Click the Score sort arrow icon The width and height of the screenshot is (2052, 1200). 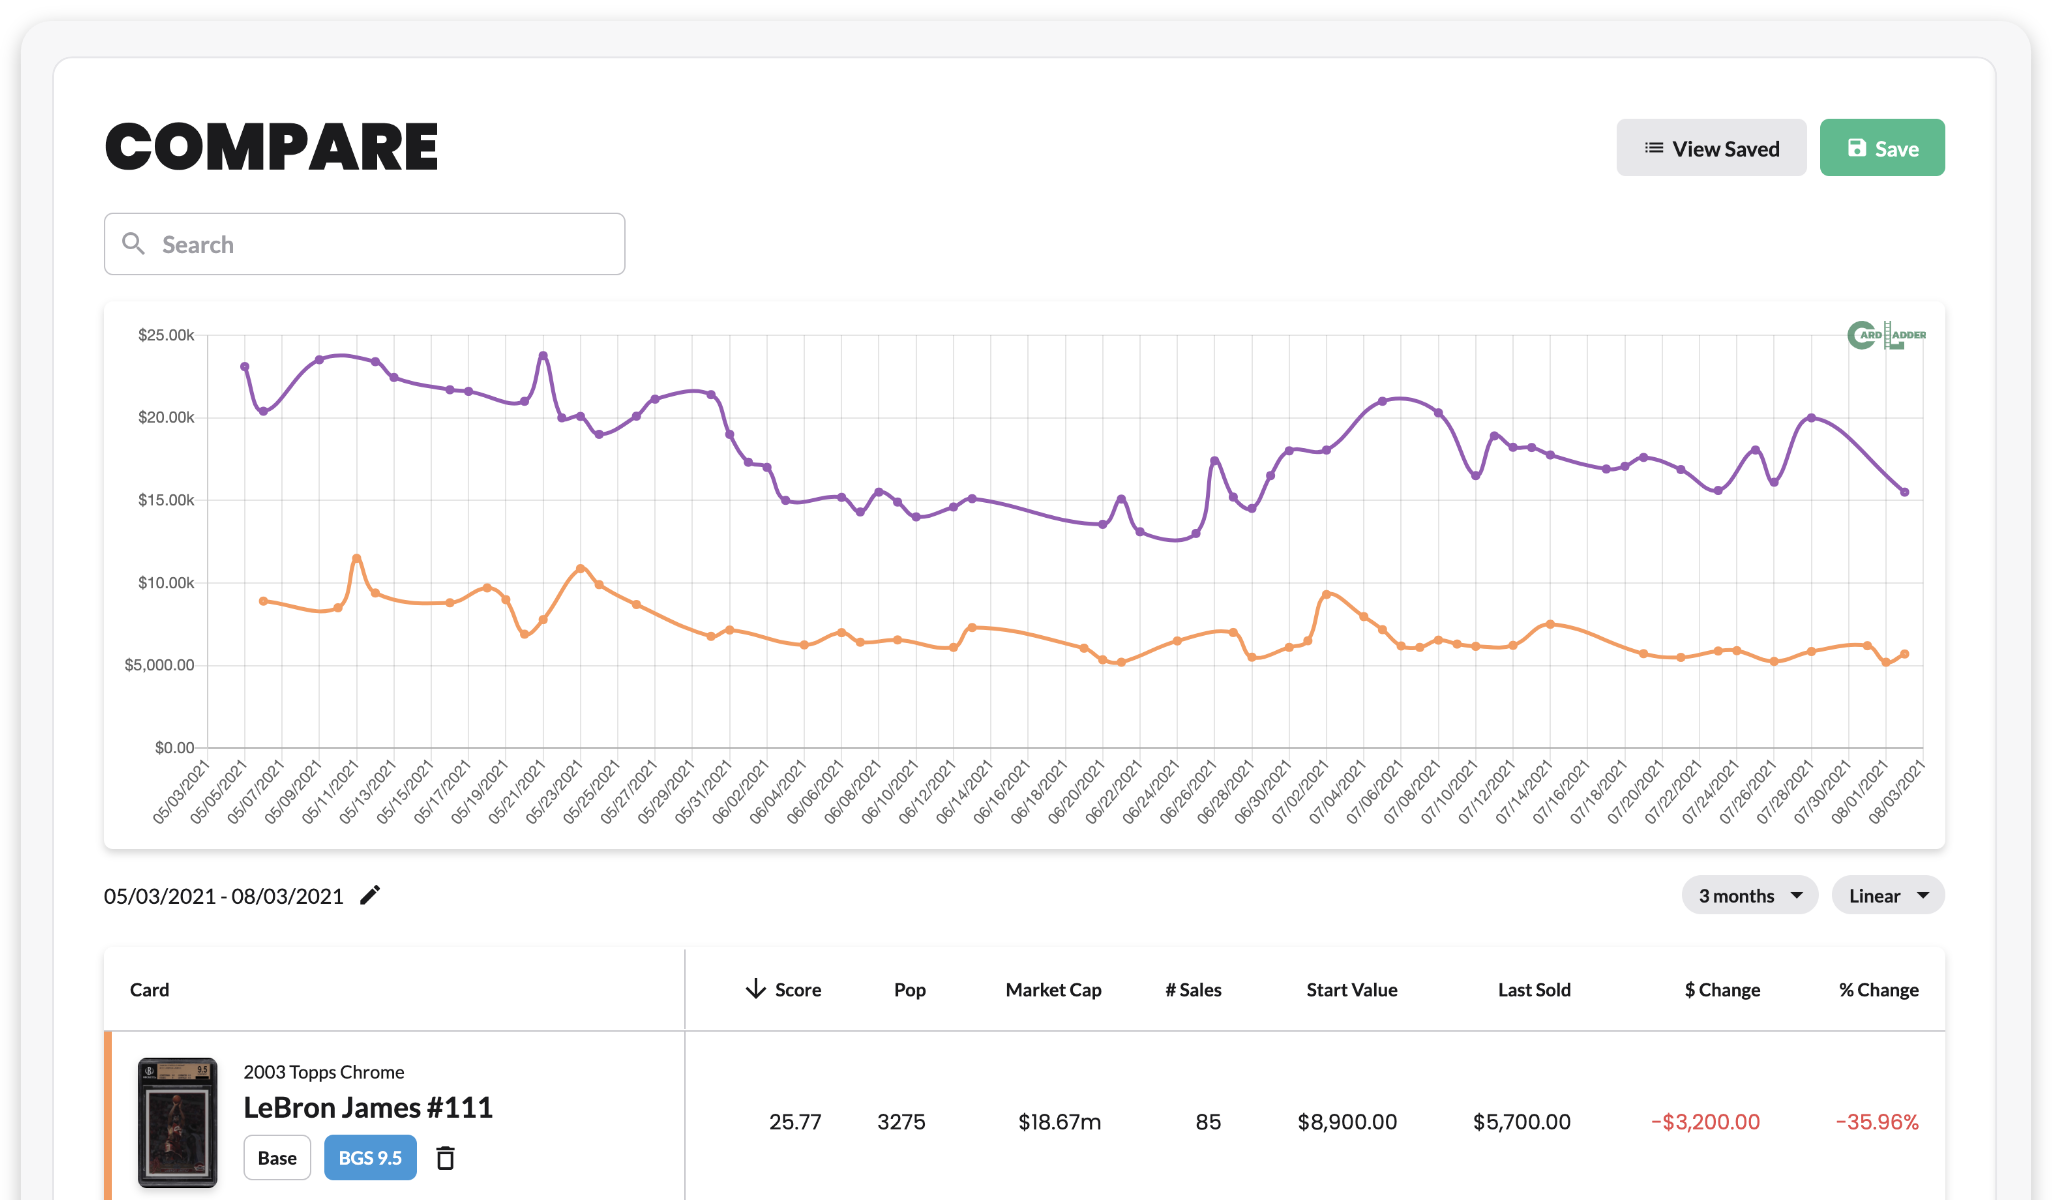pyautogui.click(x=756, y=989)
